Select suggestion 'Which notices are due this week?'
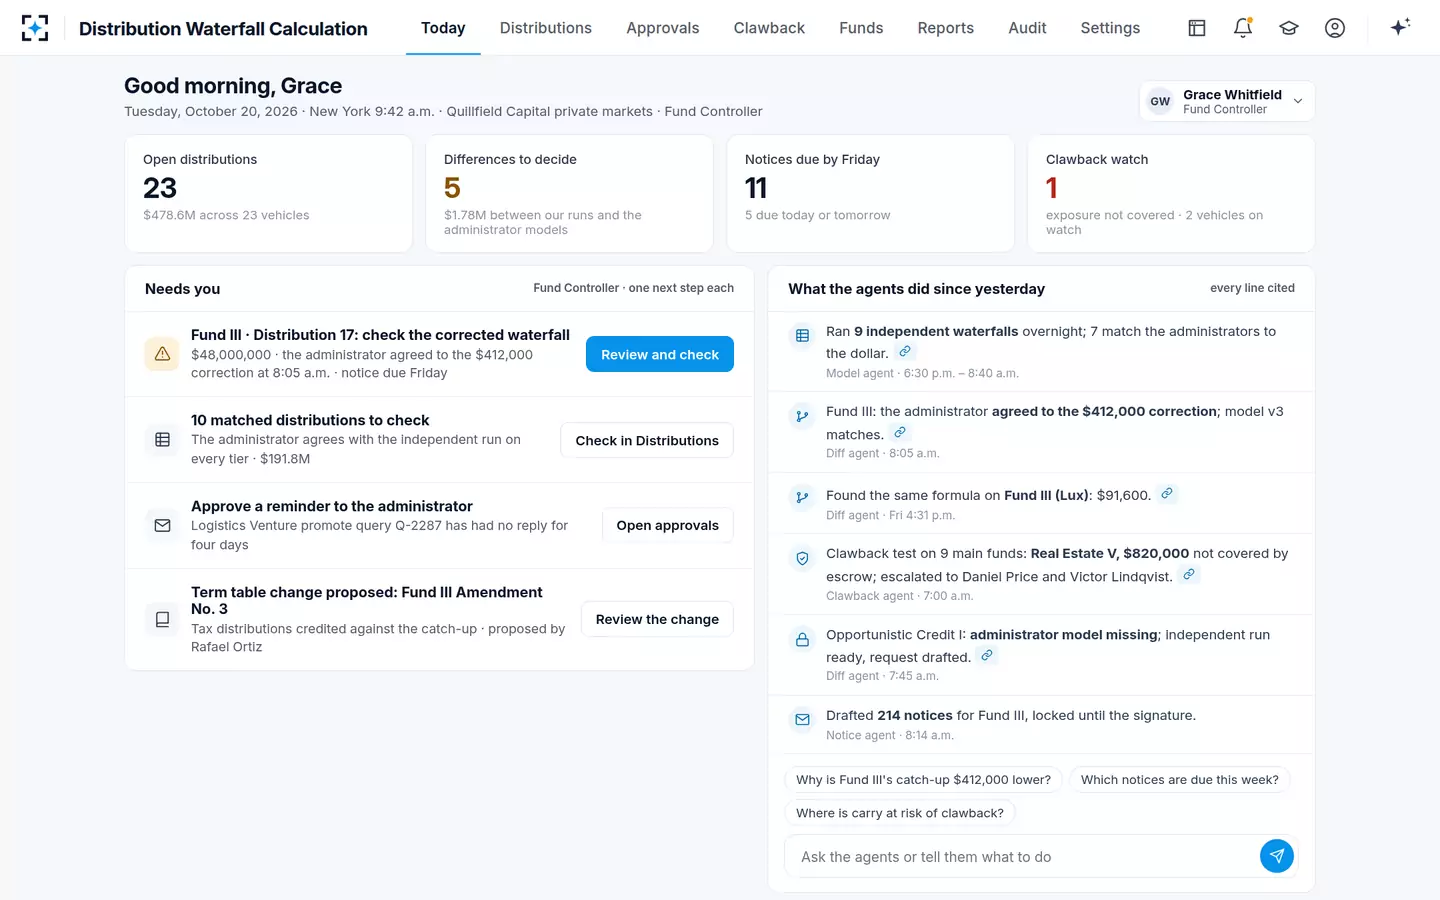 [x=1180, y=780]
